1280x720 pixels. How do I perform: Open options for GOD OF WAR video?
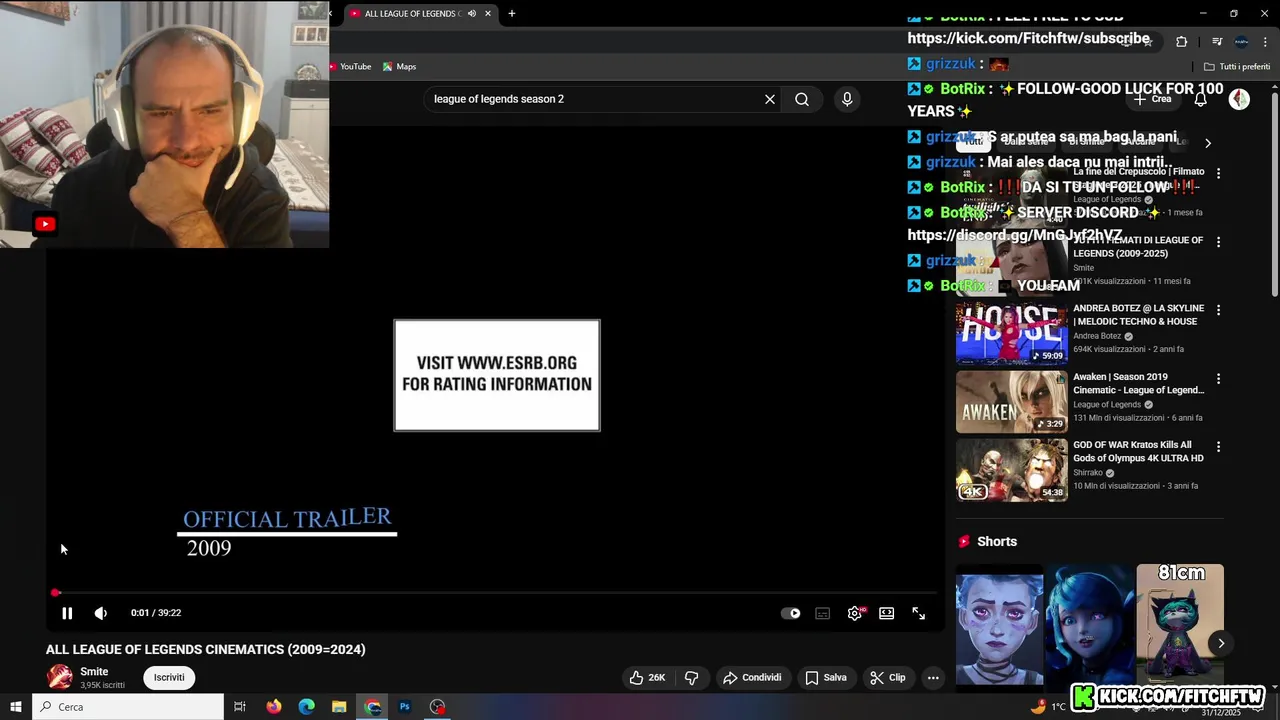click(x=1218, y=447)
